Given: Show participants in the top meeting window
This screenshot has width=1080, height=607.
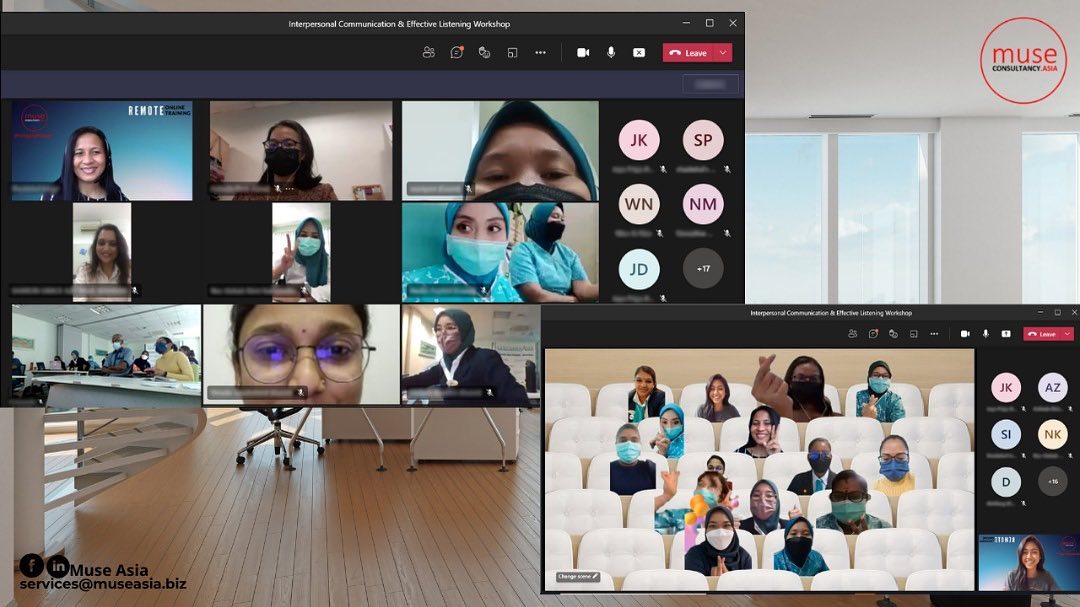Looking at the screenshot, I should (428, 52).
